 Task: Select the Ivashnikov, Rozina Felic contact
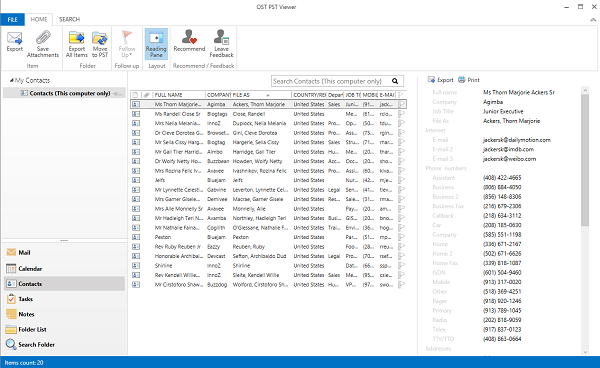pyautogui.click(x=268, y=171)
